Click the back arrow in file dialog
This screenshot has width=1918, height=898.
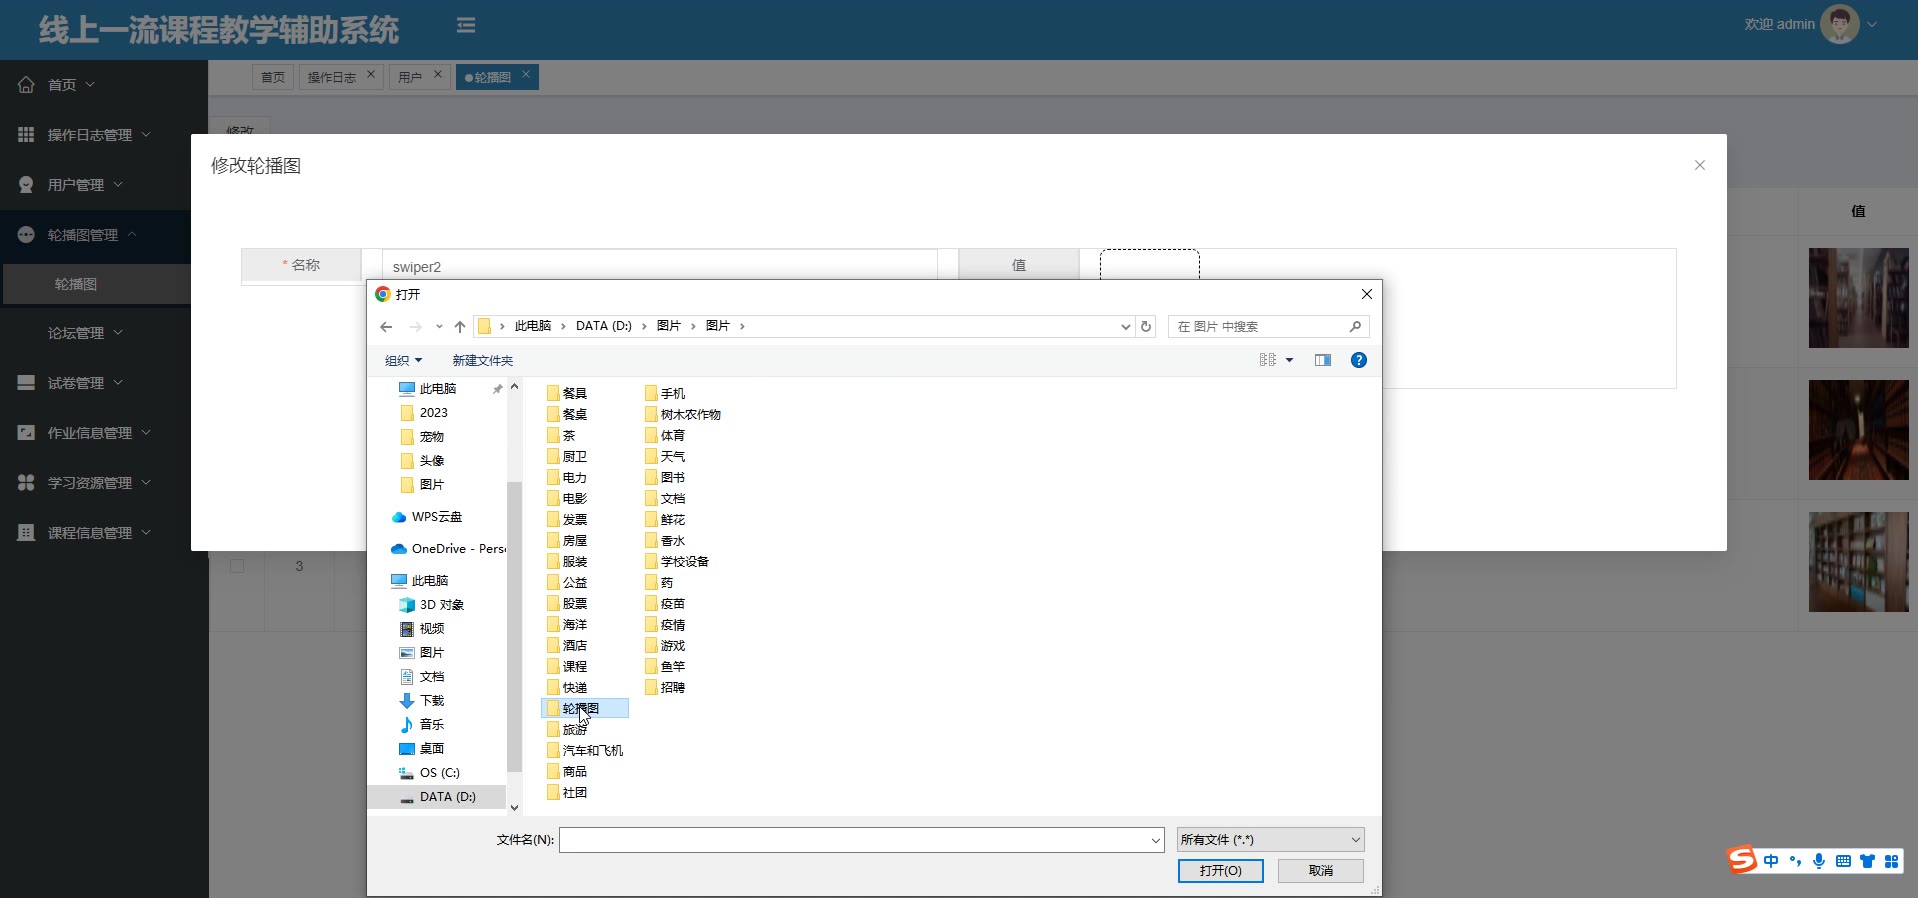pos(386,327)
